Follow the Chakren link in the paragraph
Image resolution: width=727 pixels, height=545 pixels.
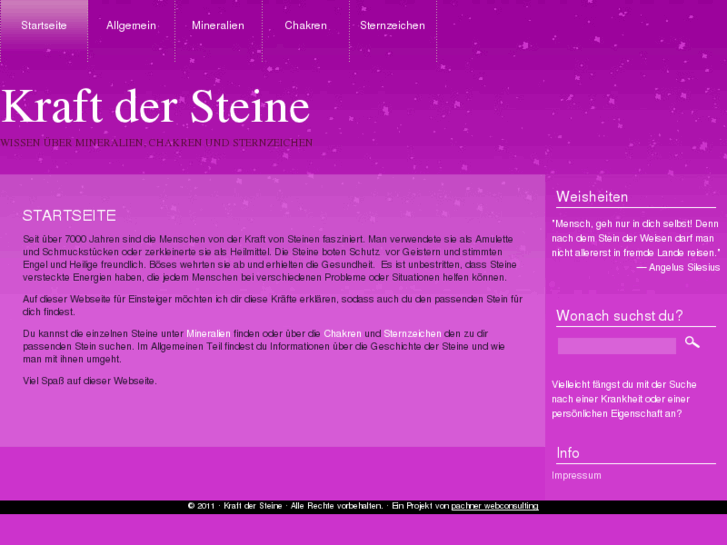pos(342,333)
